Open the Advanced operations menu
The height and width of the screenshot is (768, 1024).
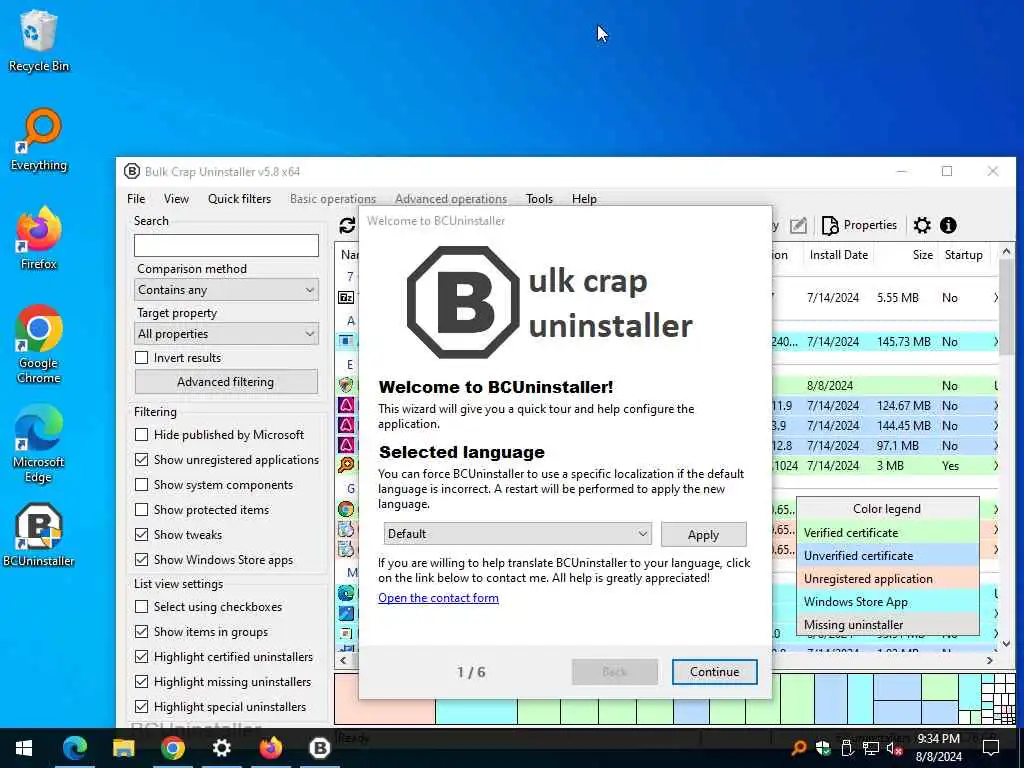coord(451,199)
